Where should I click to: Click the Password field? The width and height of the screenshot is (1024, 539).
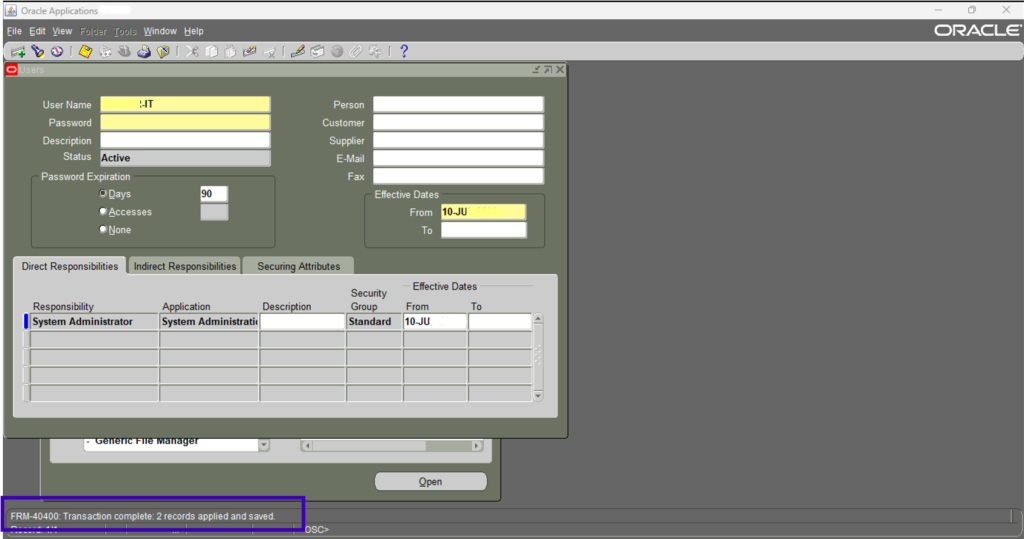185,122
